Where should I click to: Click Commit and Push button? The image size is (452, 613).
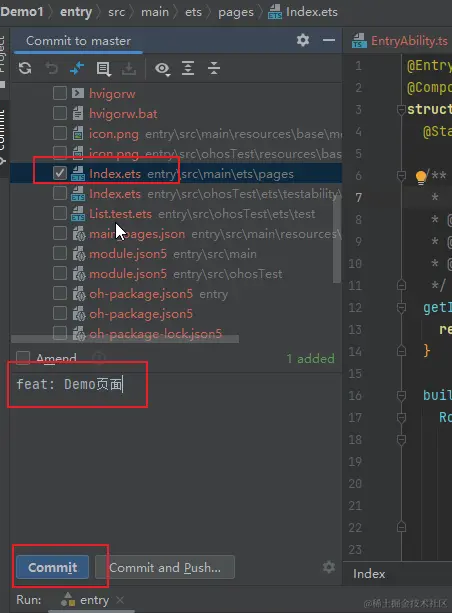[x=165, y=567]
